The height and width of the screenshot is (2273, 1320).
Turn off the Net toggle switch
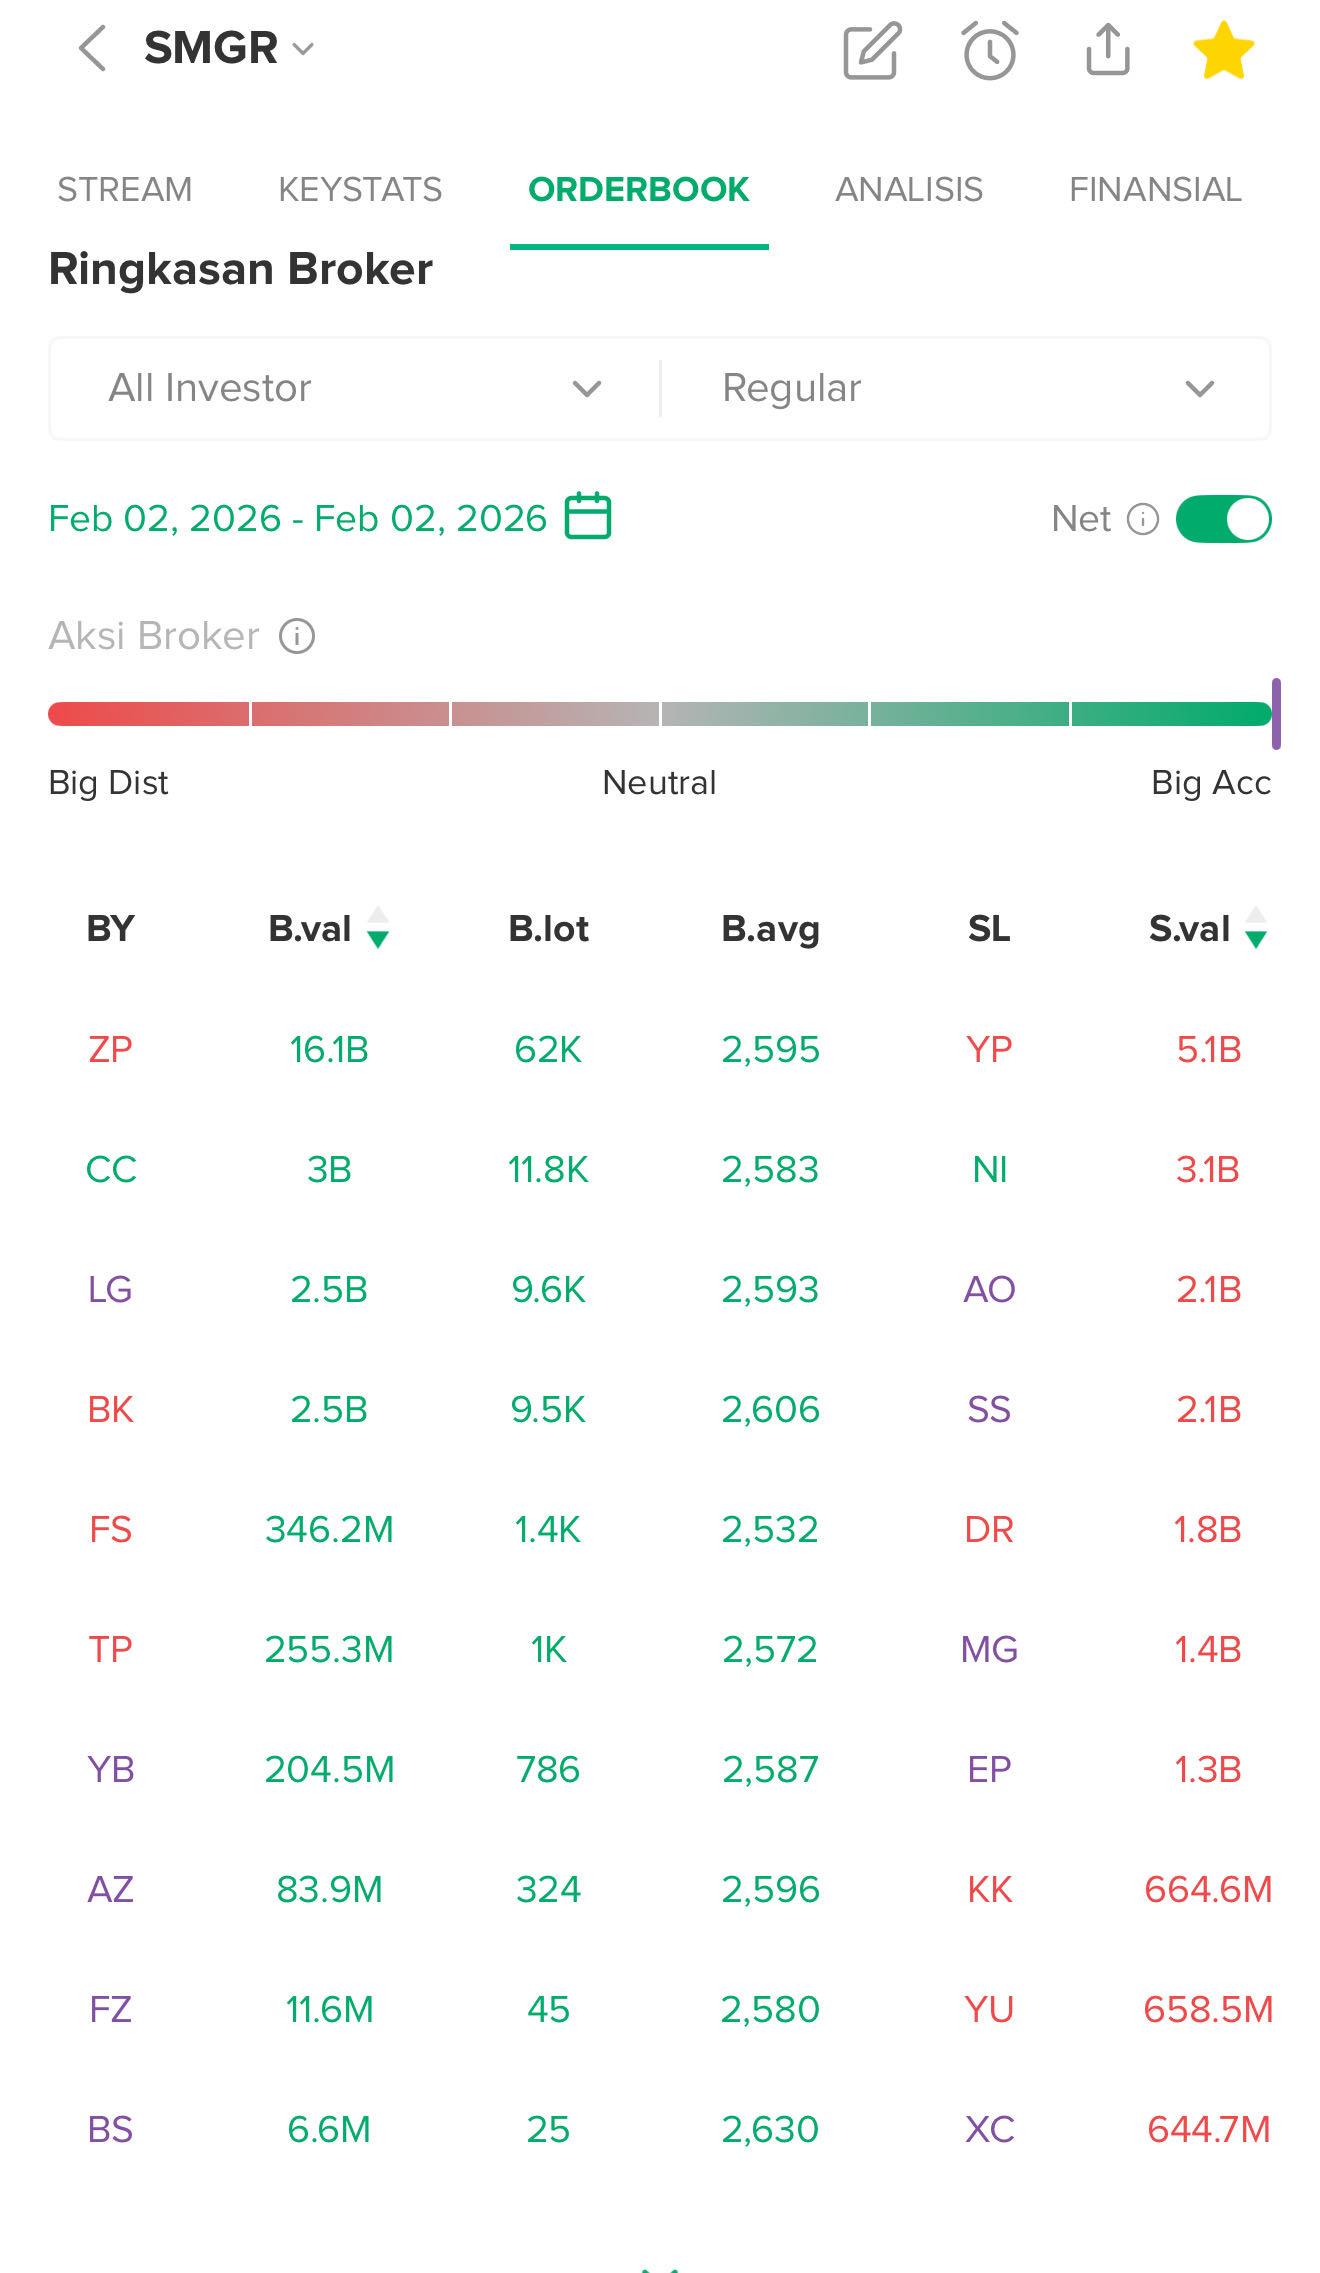pyautogui.click(x=1223, y=519)
